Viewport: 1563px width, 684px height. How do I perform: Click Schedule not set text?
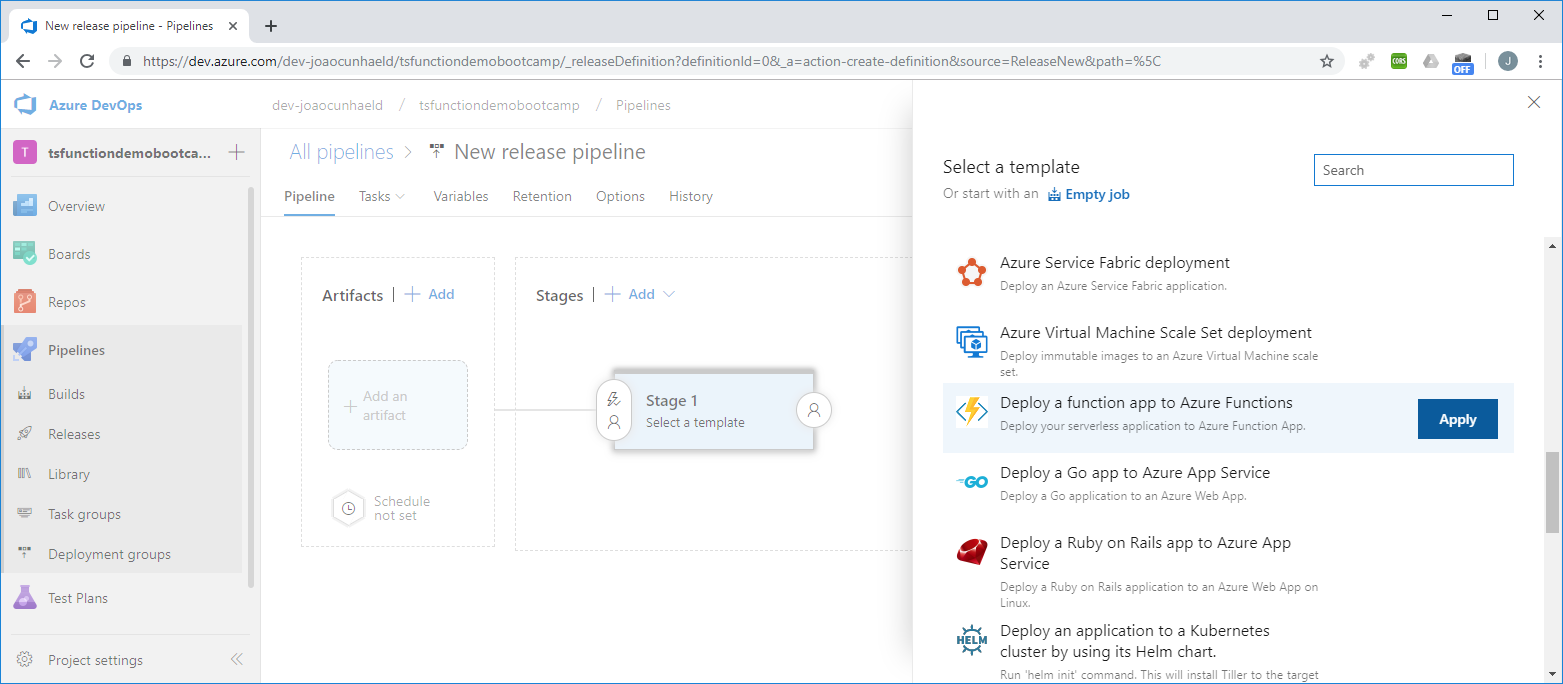coord(402,508)
